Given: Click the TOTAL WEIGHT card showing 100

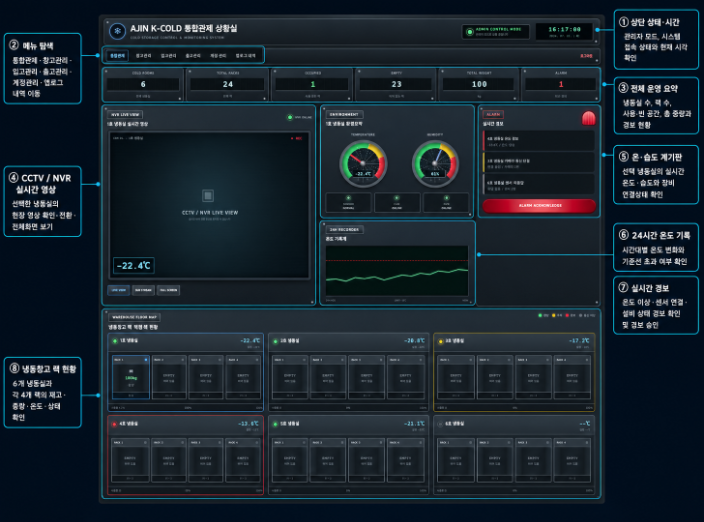Looking at the screenshot, I should (479, 84).
